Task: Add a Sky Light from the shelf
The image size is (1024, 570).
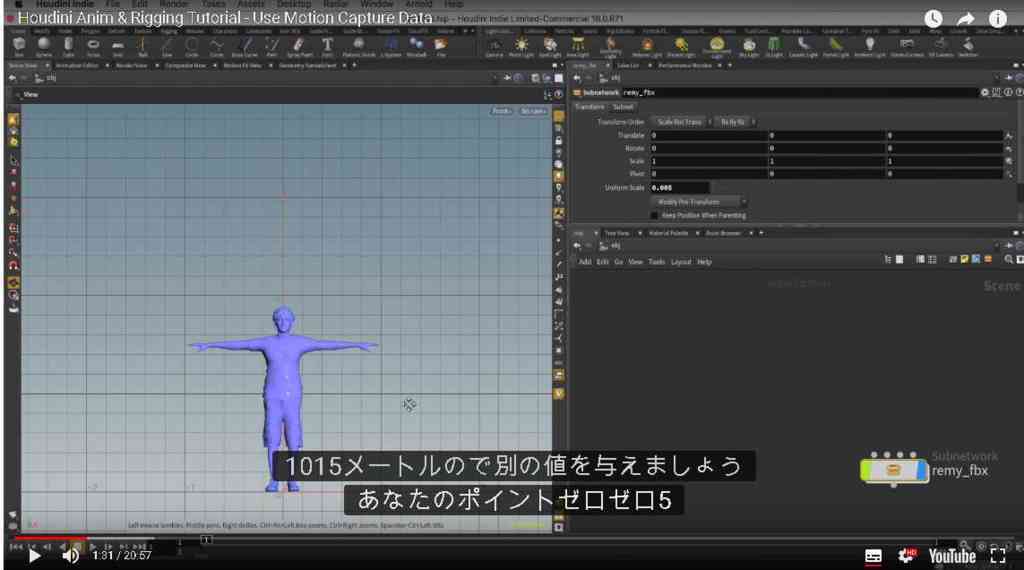Action: (x=749, y=46)
